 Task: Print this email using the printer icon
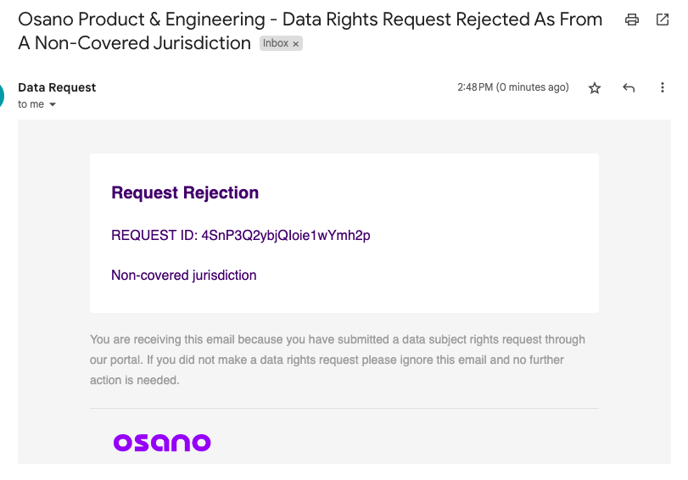coord(631,20)
